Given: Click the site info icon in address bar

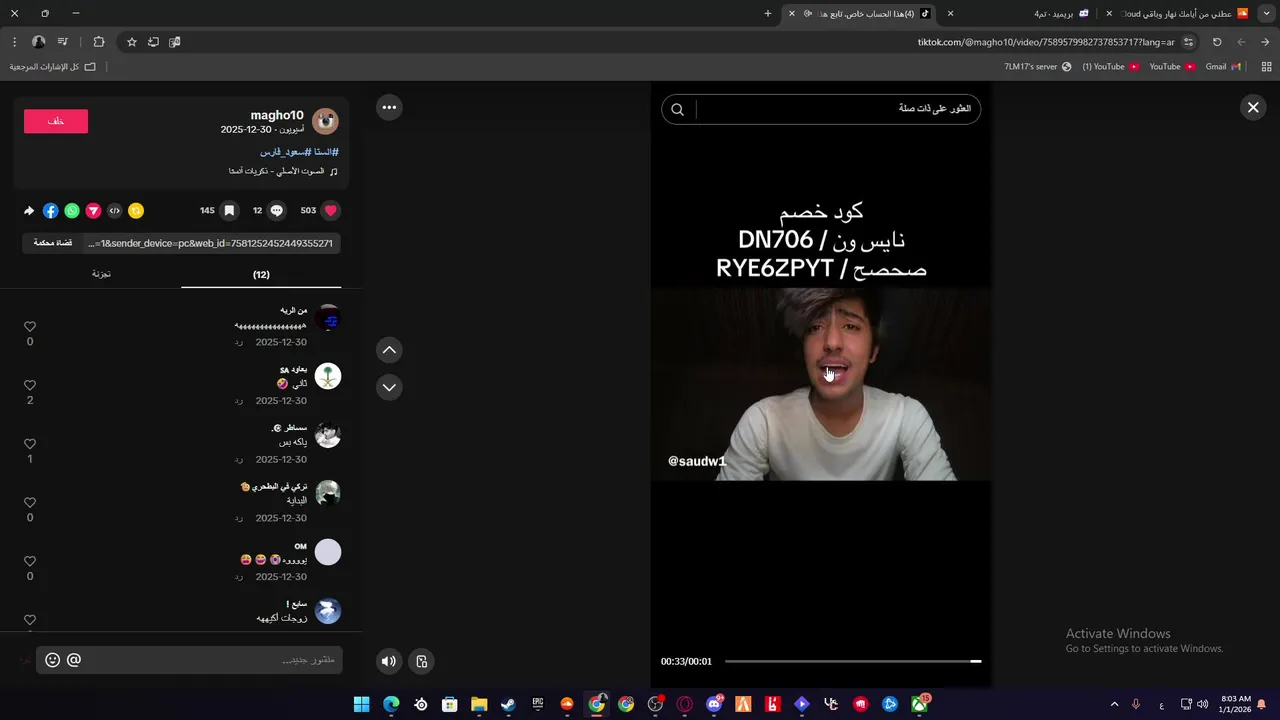Looking at the screenshot, I should [x=1188, y=42].
